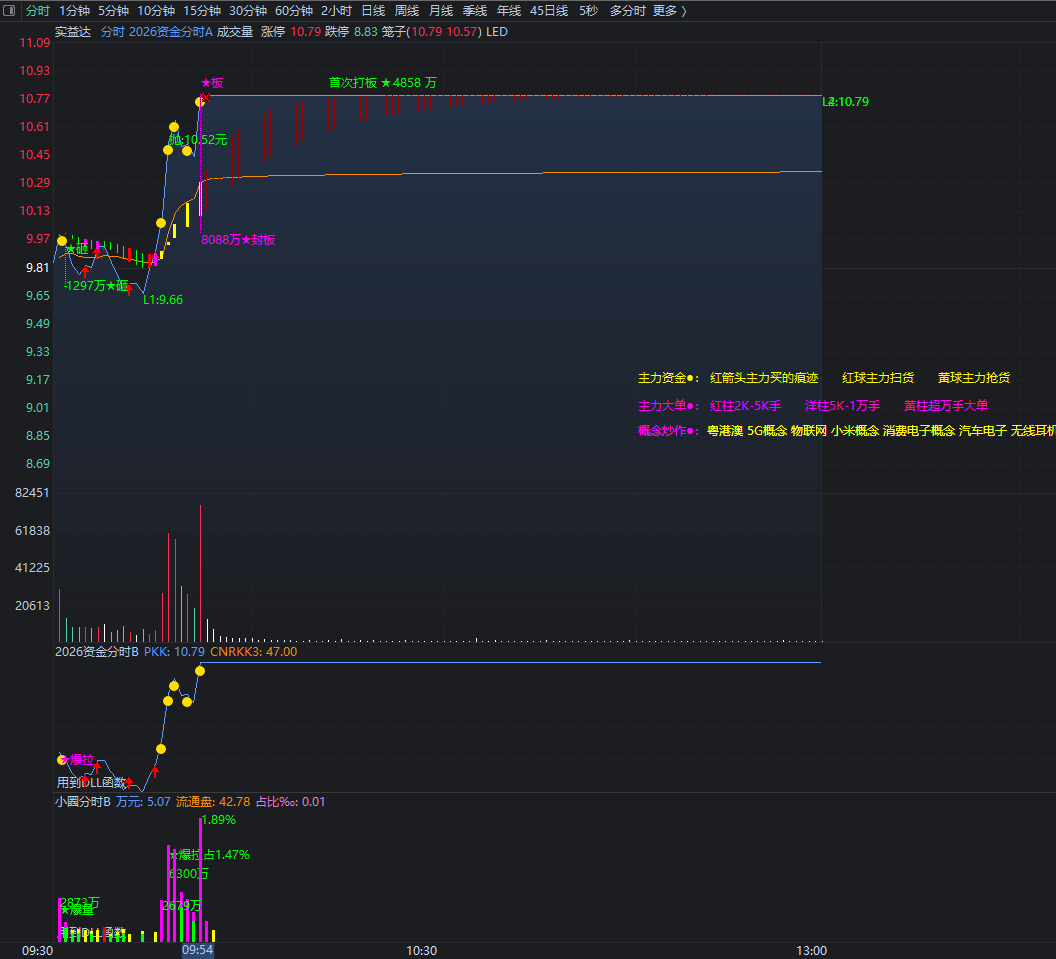Switch to the 多分时 multi-day tab
The image size is (1056, 959).
pos(627,11)
